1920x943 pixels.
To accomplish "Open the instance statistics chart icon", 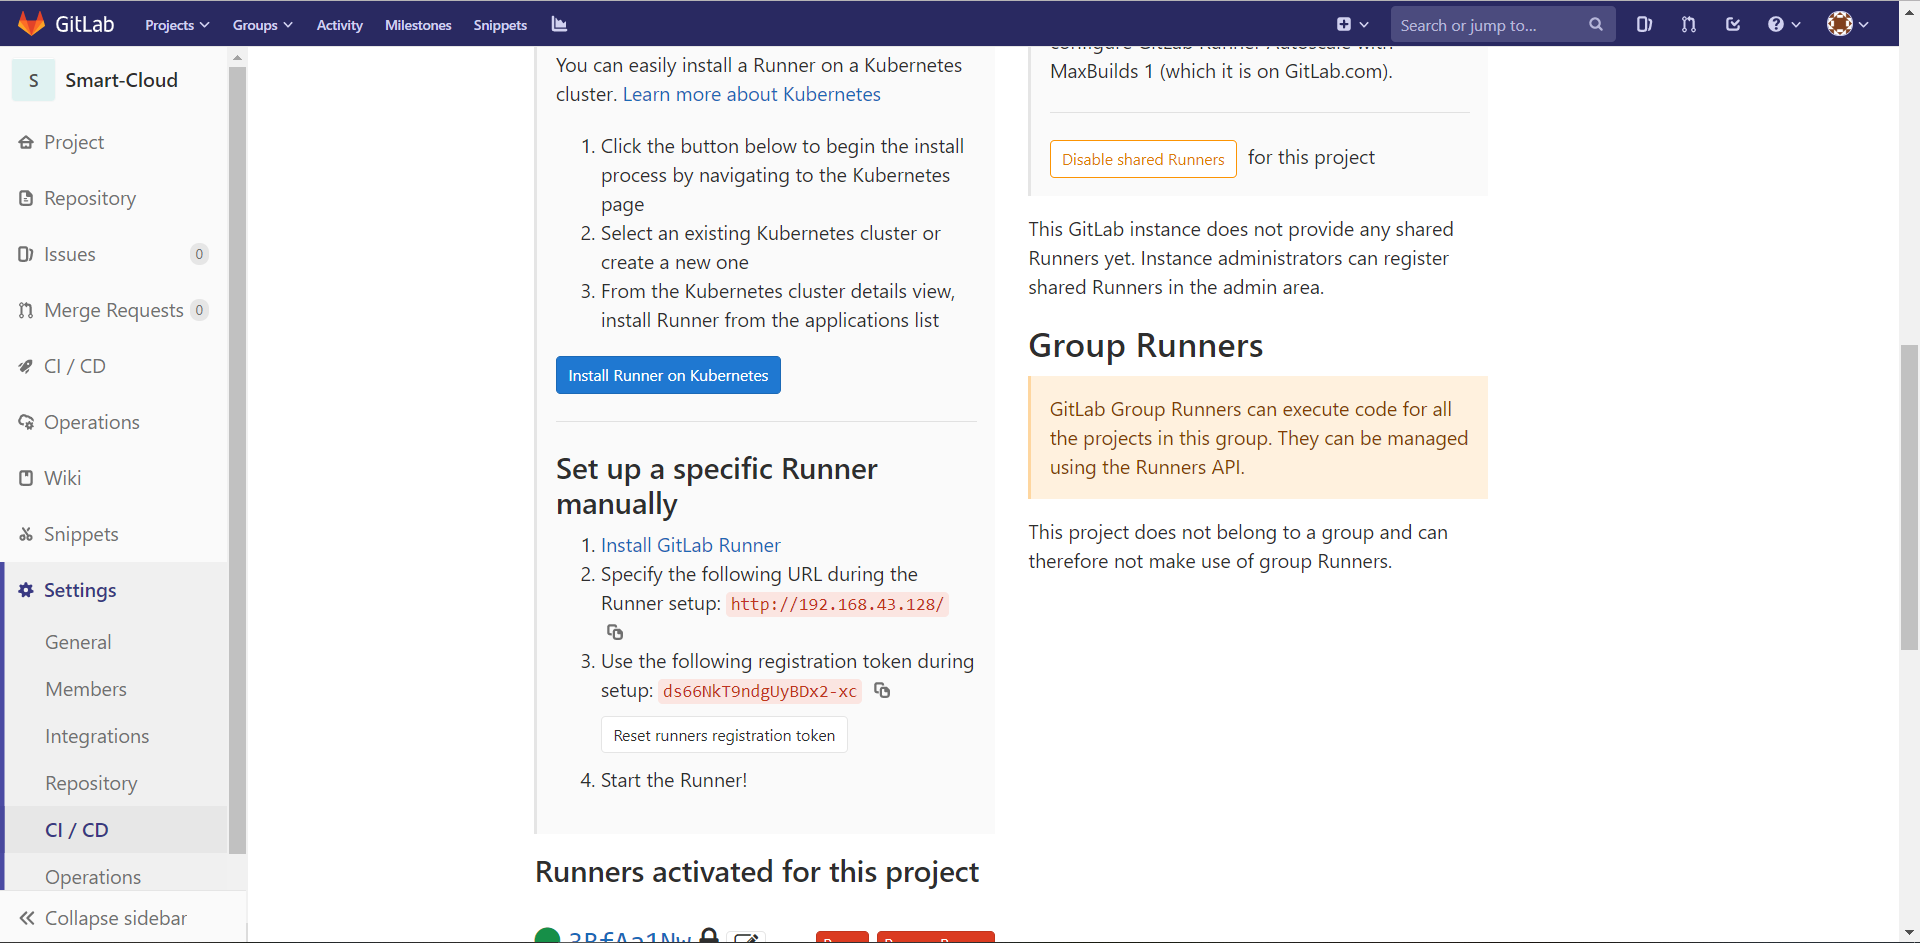I will 559,24.
